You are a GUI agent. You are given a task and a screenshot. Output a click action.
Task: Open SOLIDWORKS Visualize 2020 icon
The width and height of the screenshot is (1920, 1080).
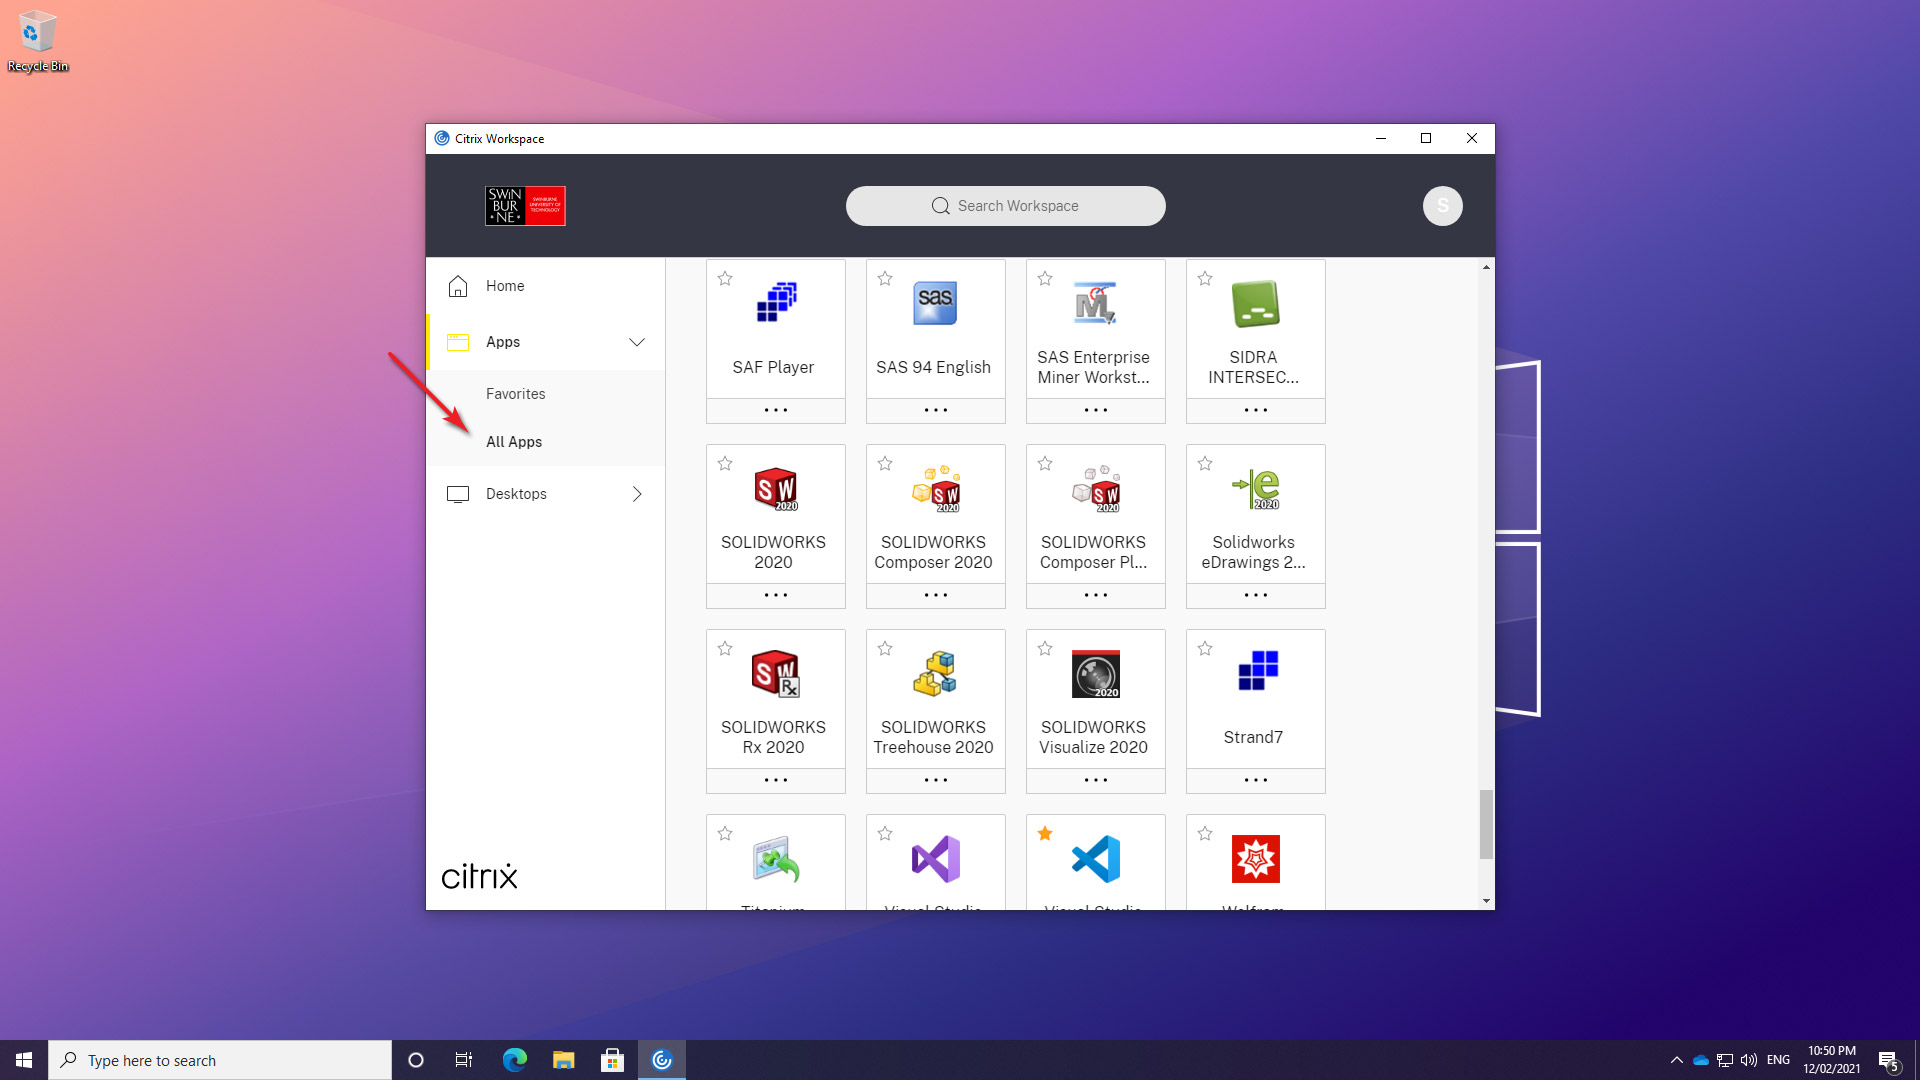click(1095, 674)
